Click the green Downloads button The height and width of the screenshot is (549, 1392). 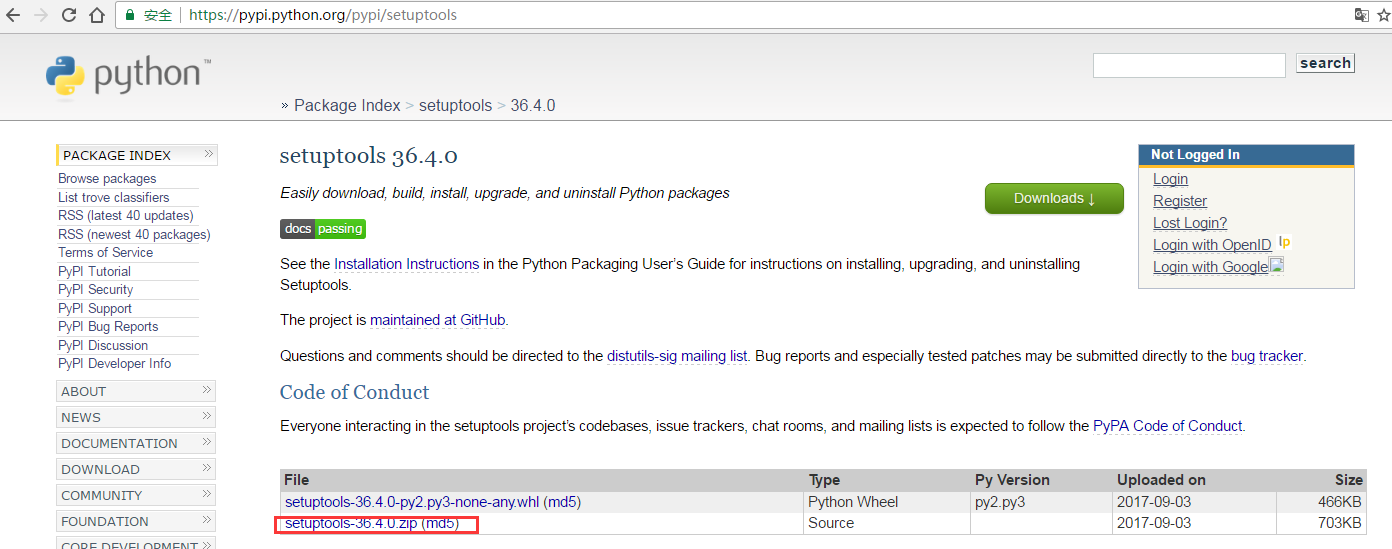[1054, 198]
